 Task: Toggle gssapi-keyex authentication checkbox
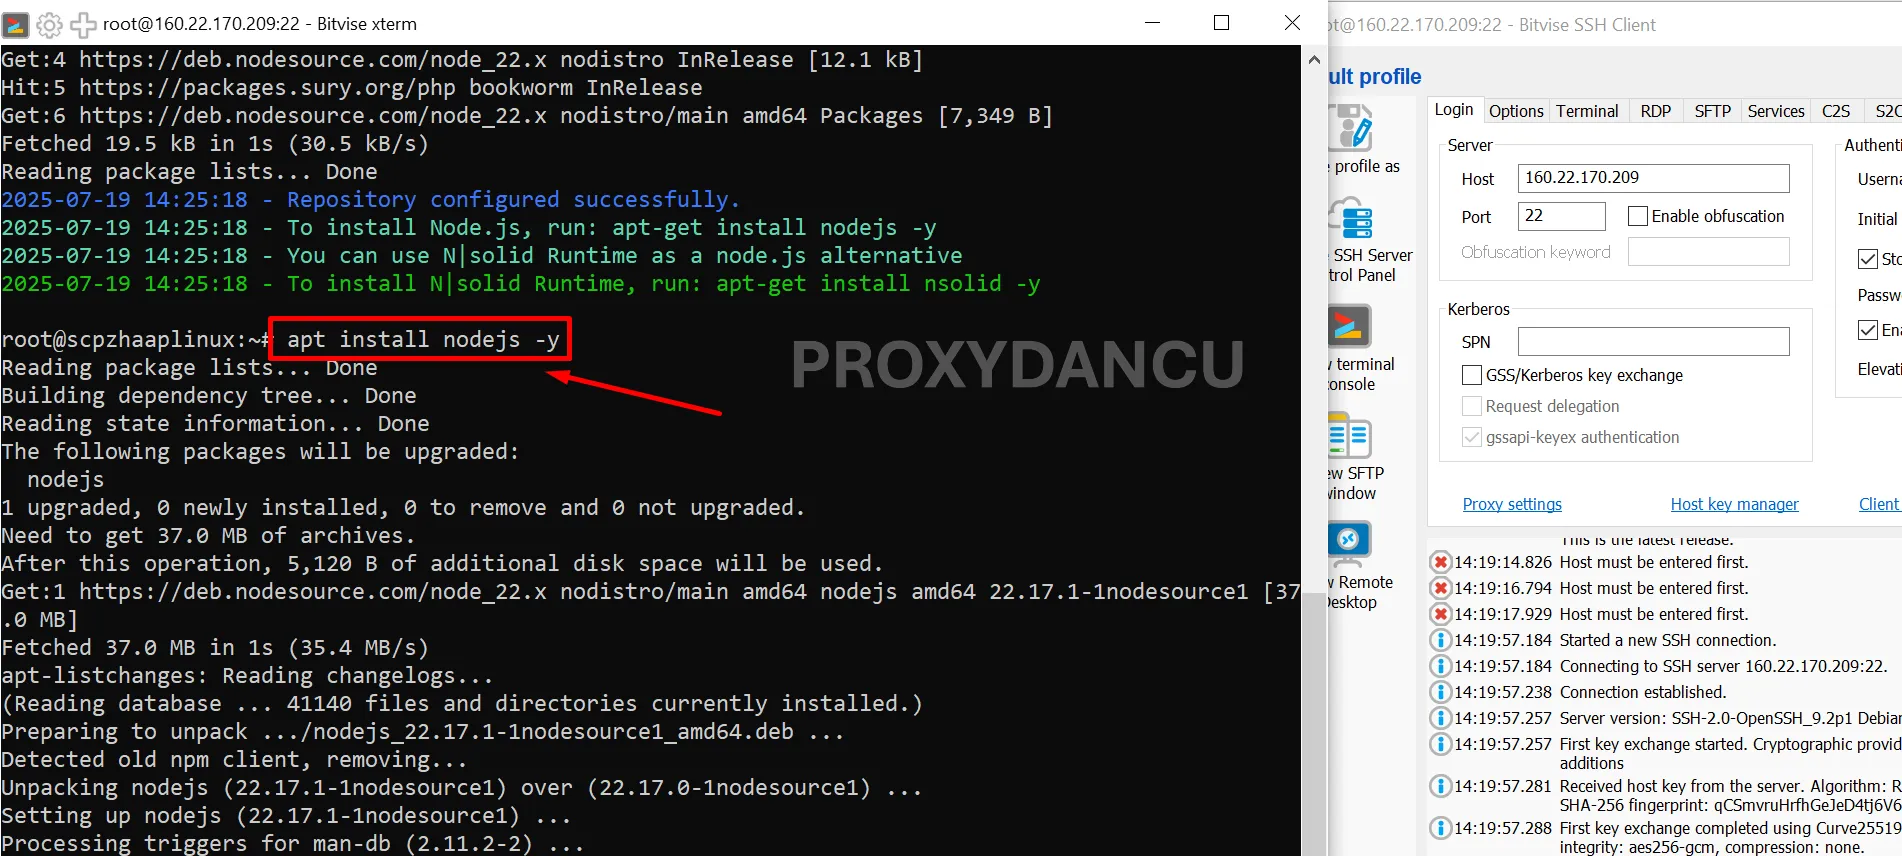click(1472, 437)
